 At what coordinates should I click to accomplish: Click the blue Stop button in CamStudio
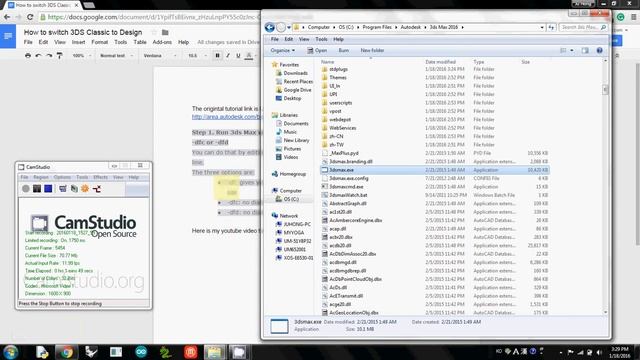(48, 189)
